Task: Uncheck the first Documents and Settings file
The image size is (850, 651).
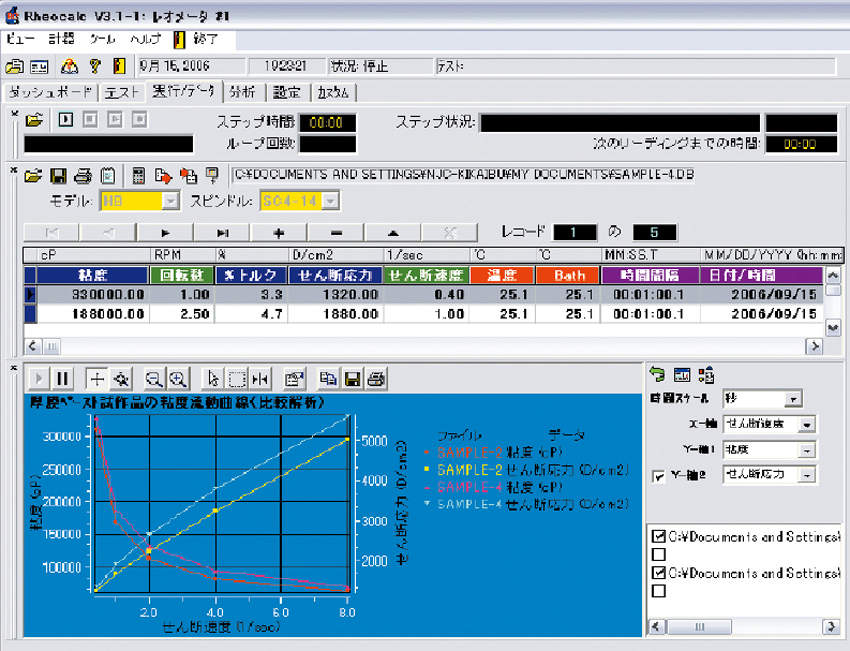Action: coord(659,536)
